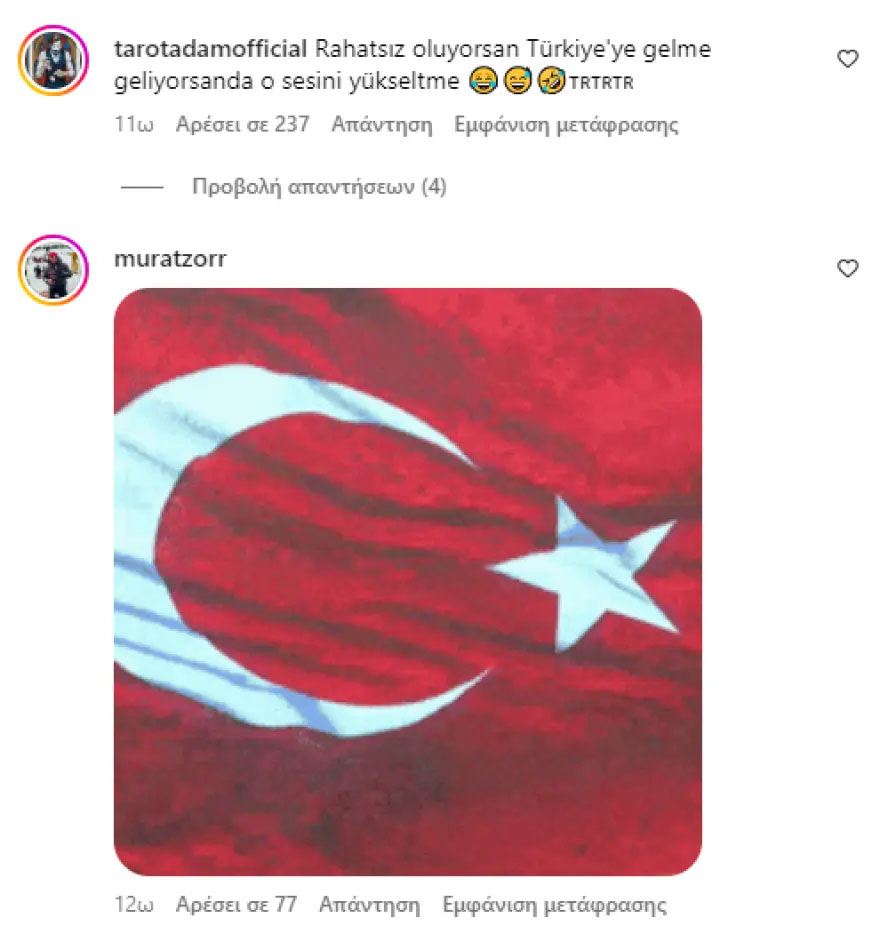The width and height of the screenshot is (880, 942).
Task: Visit the tarotadamofficial username link
Action: point(210,49)
